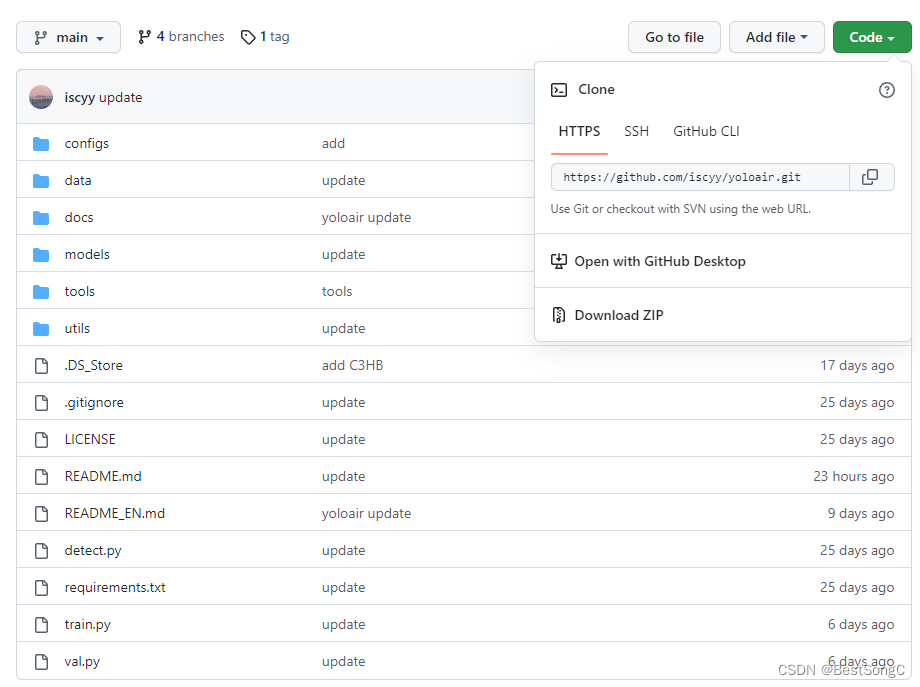Open the configs row 'add' commit message
Viewport: 920px width, 687px height.
point(333,144)
